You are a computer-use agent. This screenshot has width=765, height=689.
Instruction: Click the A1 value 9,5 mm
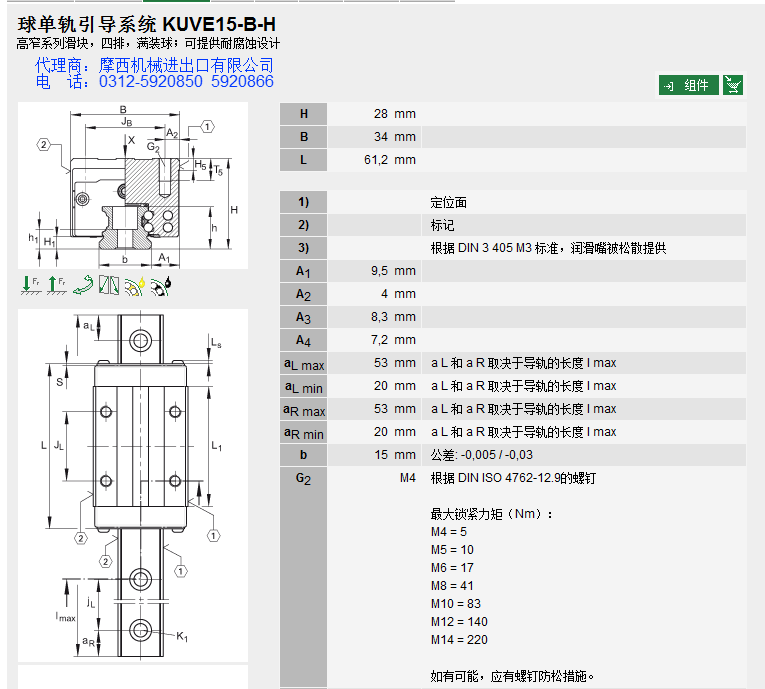[x=389, y=271]
